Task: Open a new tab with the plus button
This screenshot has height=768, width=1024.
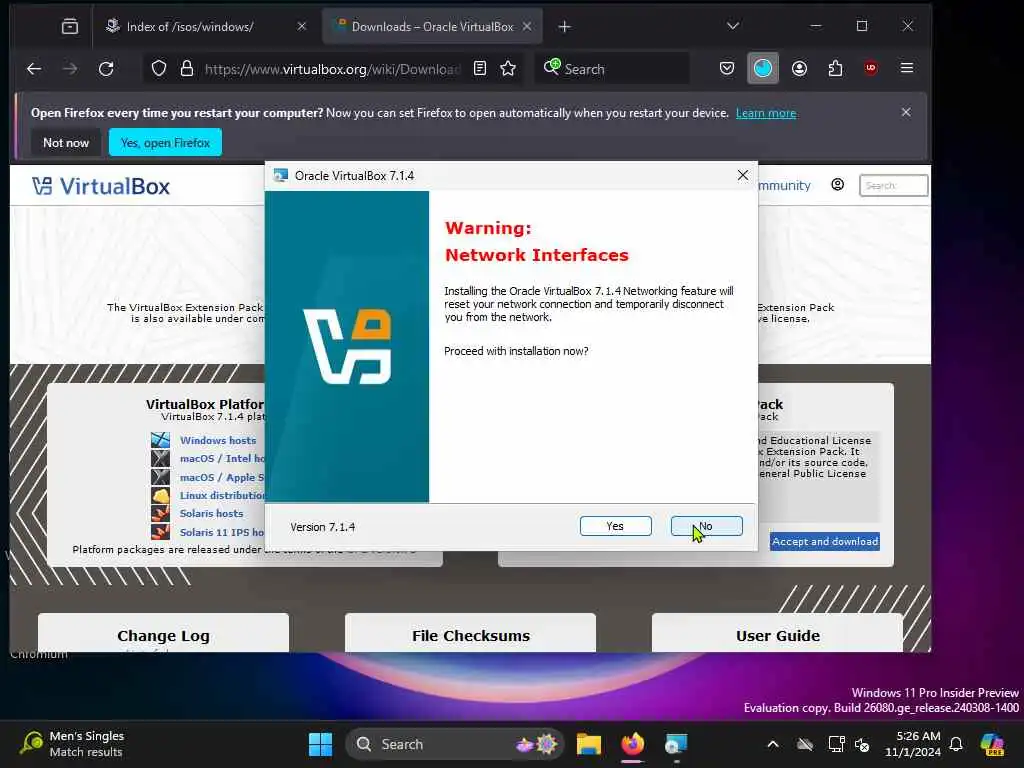Action: (565, 27)
